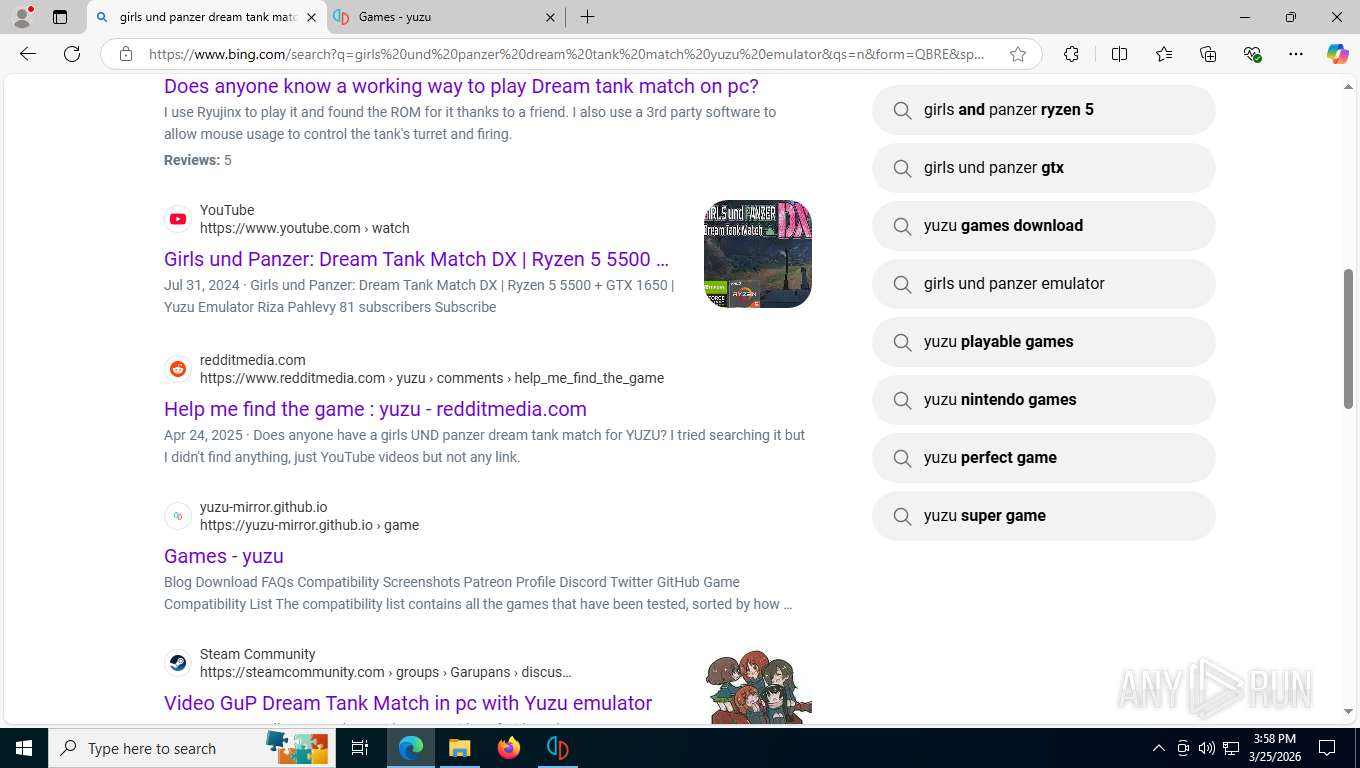
Task: Click the taskbar search box
Action: [x=192, y=748]
